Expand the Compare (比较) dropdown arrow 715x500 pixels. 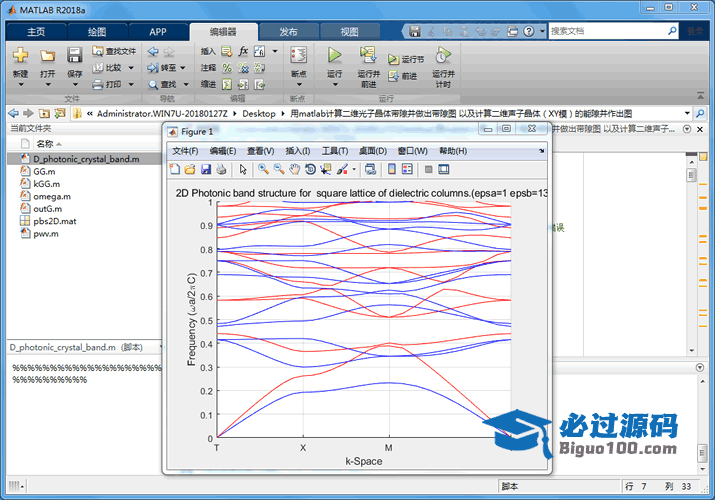[131, 68]
